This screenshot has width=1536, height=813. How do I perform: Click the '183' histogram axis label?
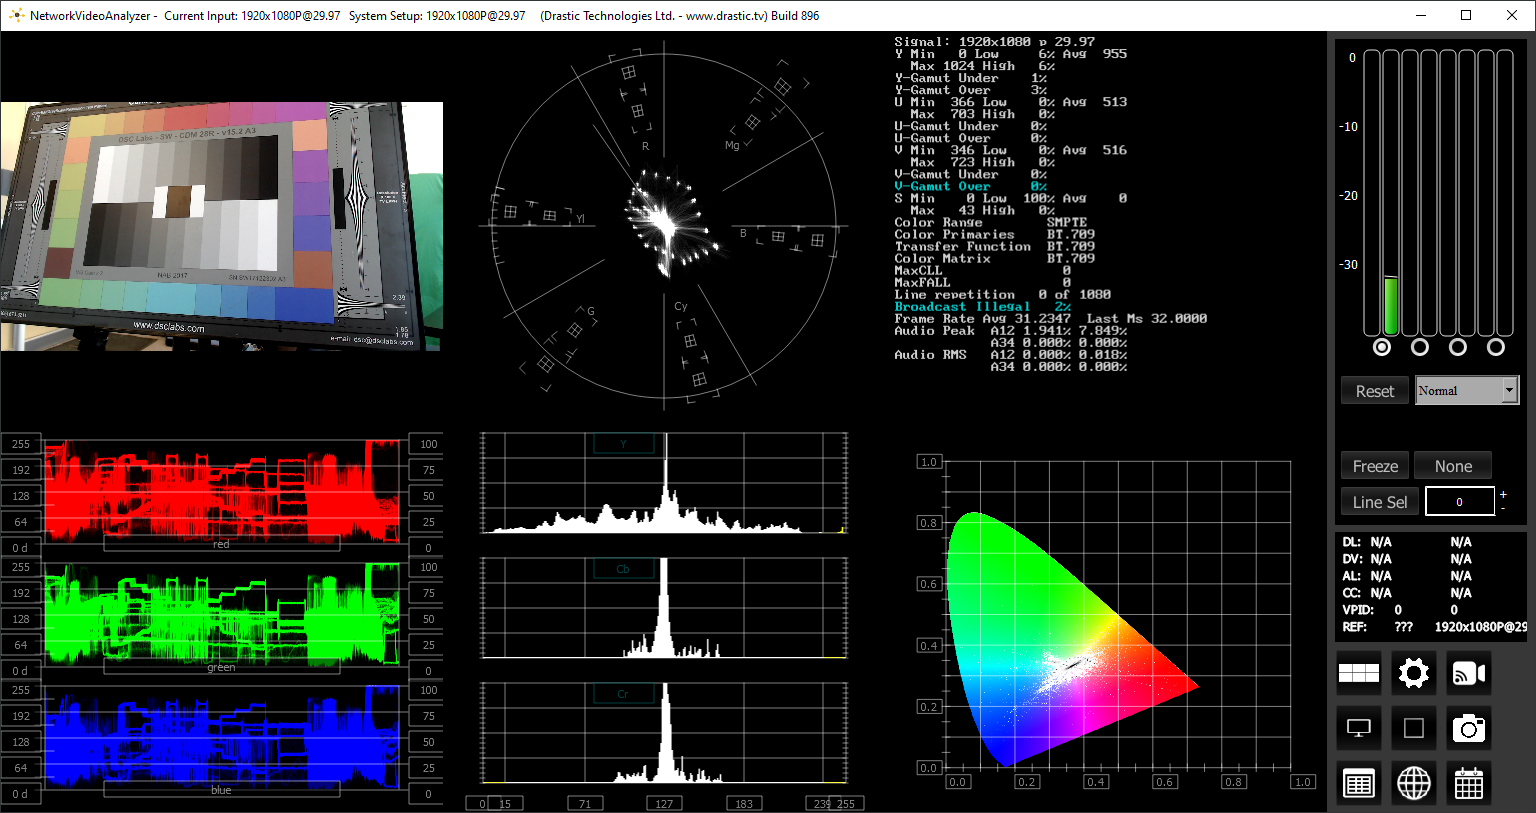pos(744,803)
